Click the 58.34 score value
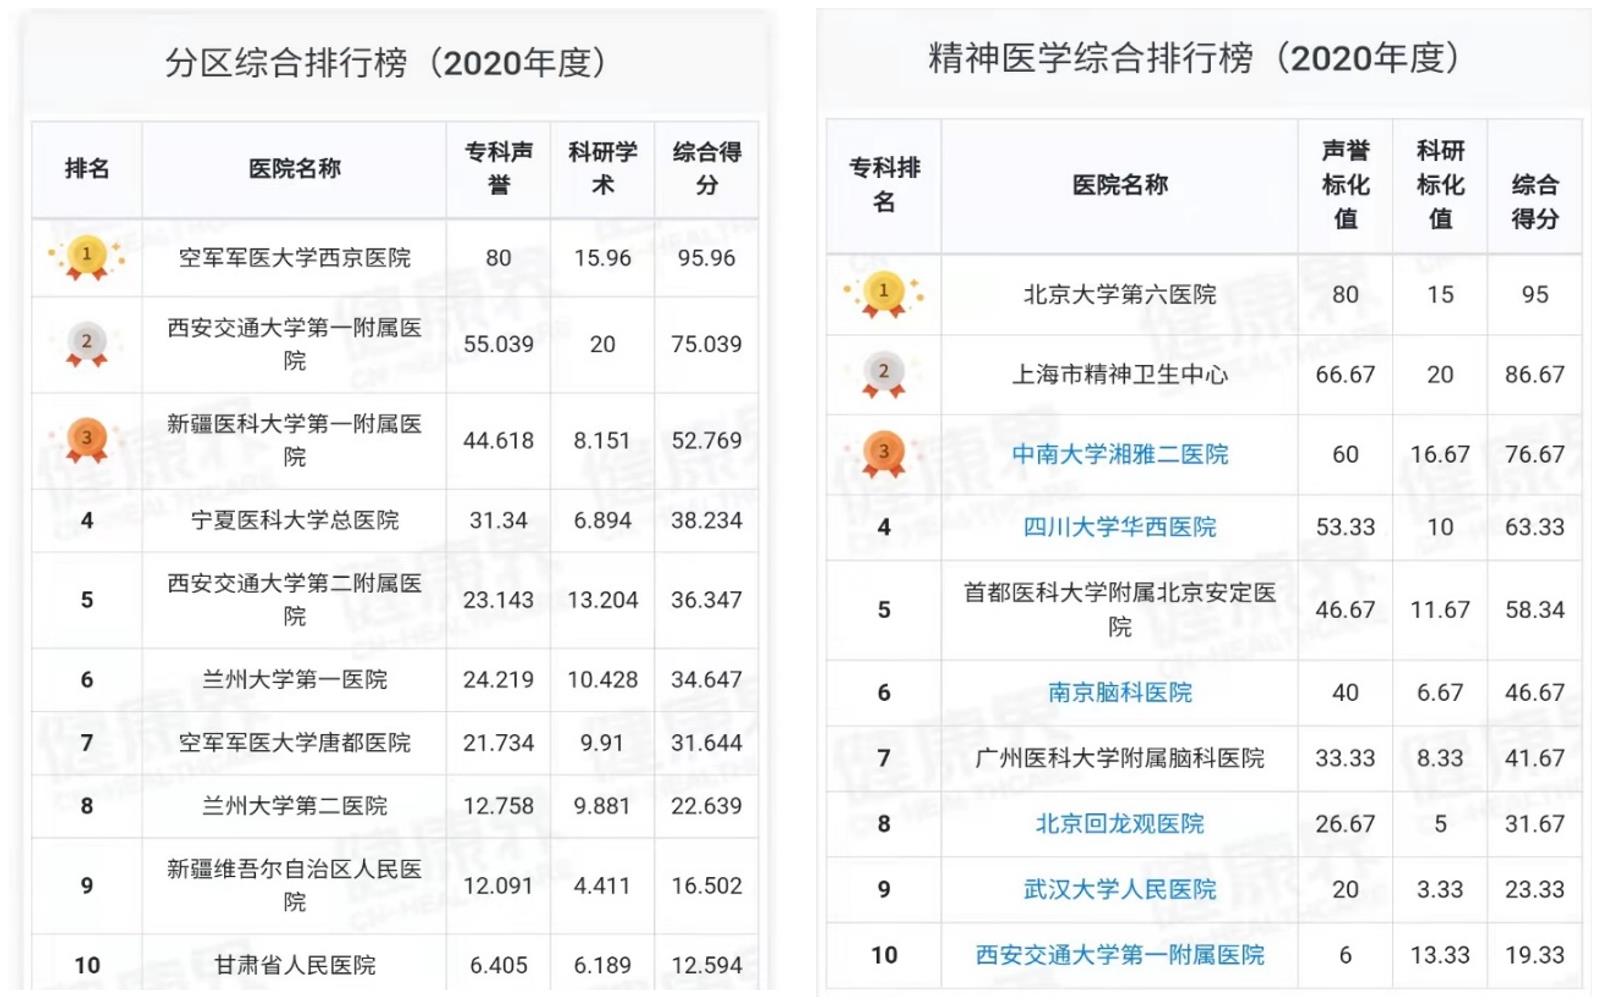The width and height of the screenshot is (1613, 1004). tap(1535, 610)
